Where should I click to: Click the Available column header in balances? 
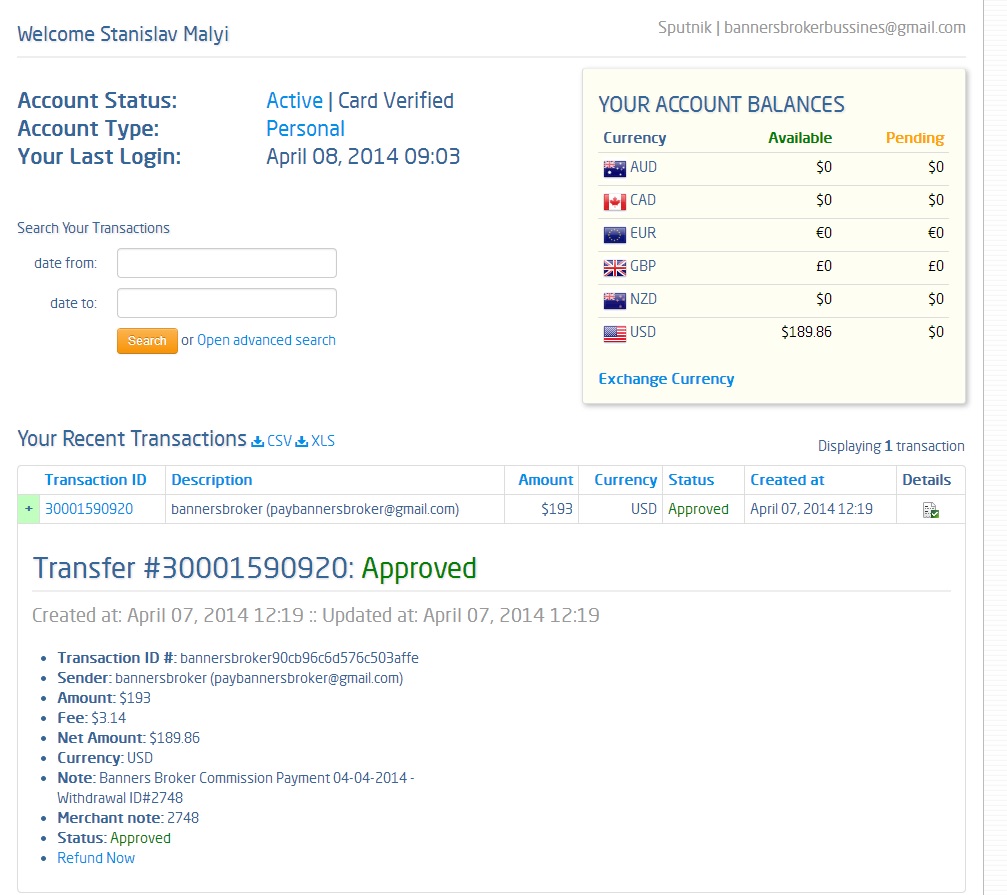click(x=800, y=138)
